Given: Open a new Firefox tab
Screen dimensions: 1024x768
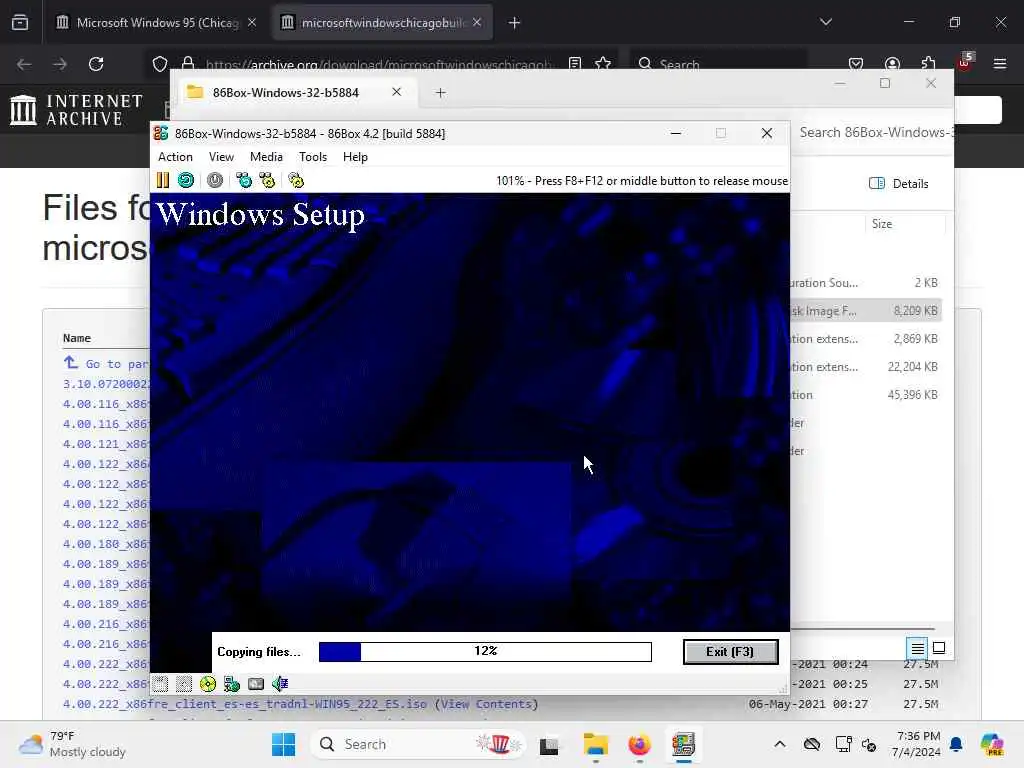Looking at the screenshot, I should tap(515, 23).
